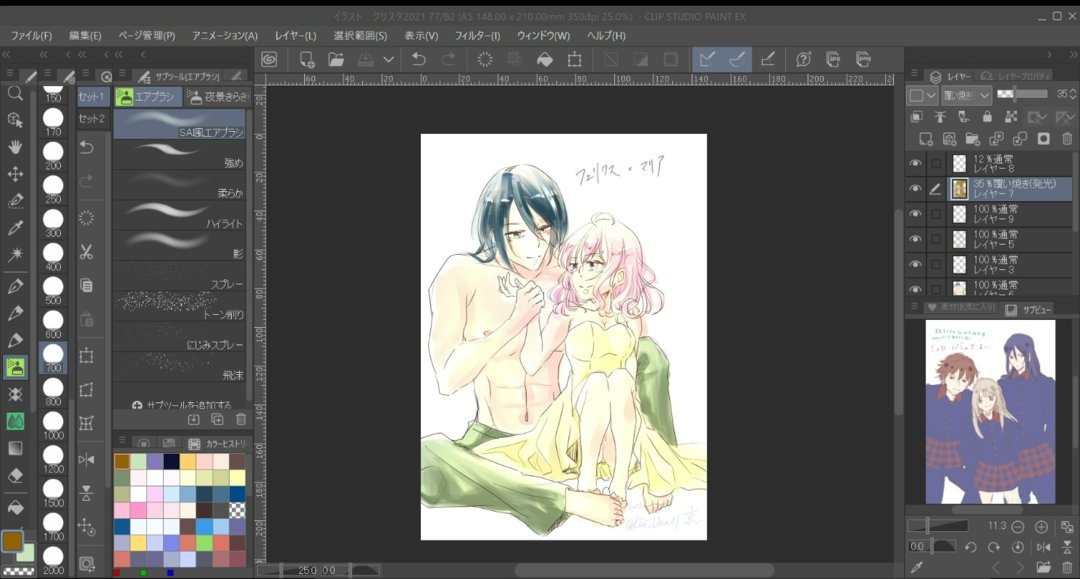1080x579 pixels.
Task: Open the color history panel menu
Action: [x=123, y=441]
